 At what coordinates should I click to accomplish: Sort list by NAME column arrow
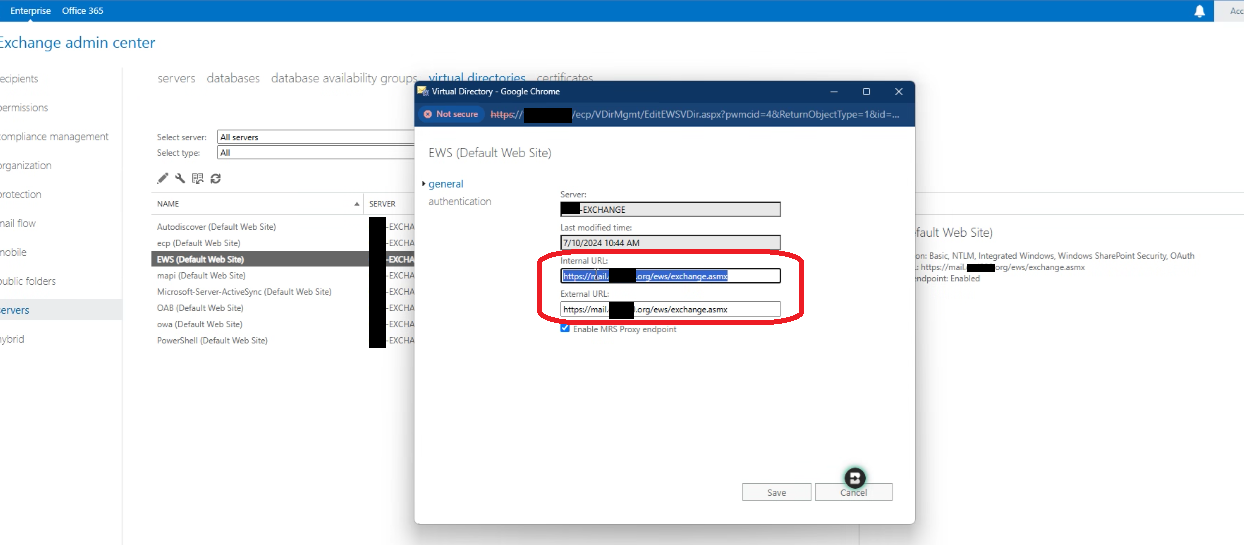(x=357, y=204)
